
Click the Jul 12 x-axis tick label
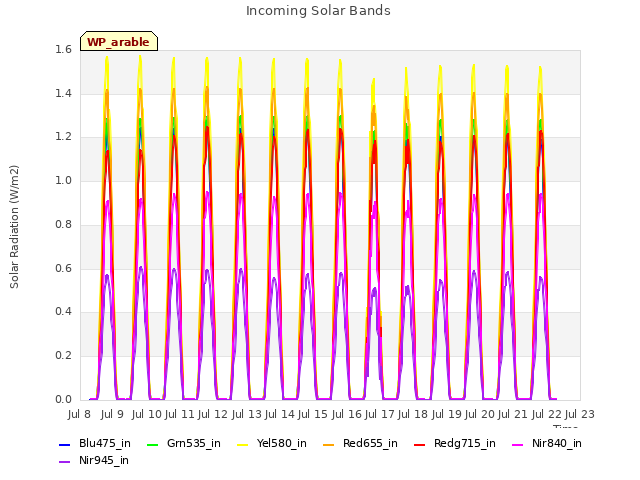tap(213, 415)
